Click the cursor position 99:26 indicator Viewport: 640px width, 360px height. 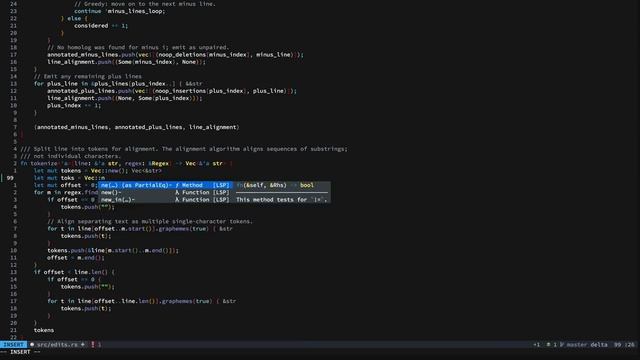(x=625, y=345)
